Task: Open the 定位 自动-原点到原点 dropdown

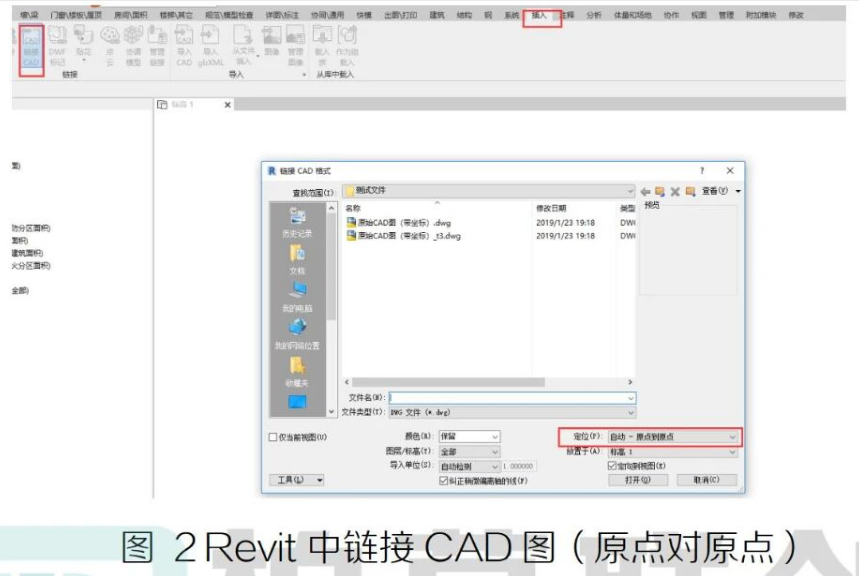Action: point(673,437)
